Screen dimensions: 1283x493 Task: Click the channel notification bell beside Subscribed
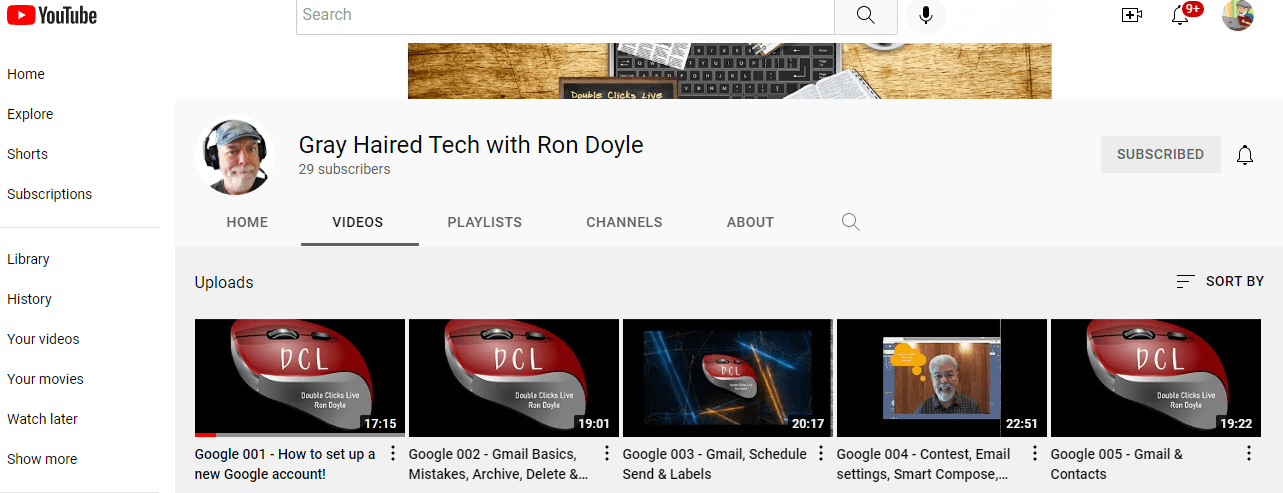pos(1245,155)
